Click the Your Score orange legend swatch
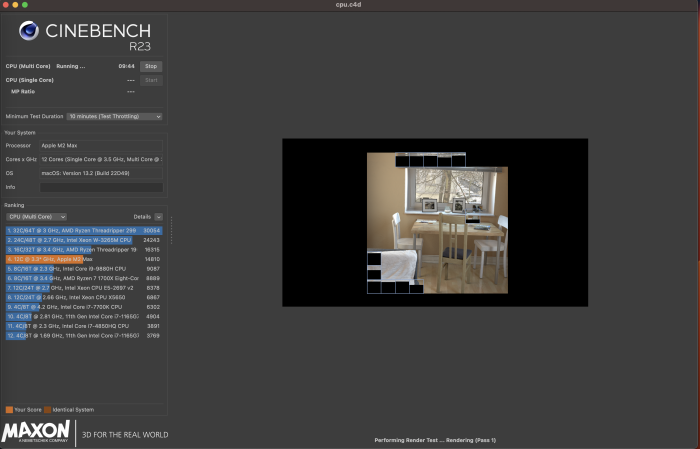The width and height of the screenshot is (700, 449). click(x=9, y=410)
